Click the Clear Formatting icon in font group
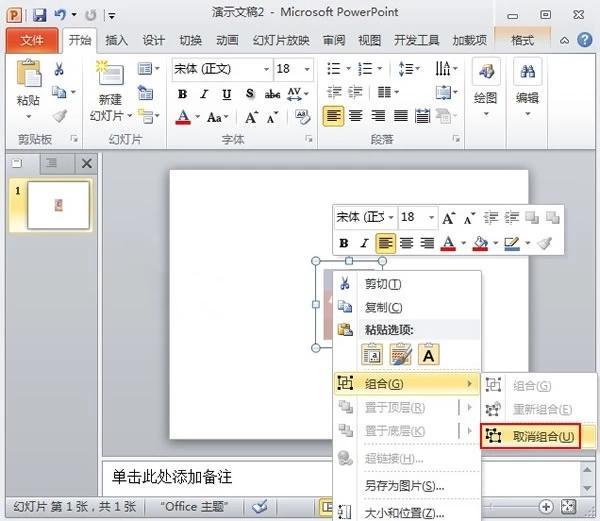Image resolution: width=600 pixels, height=521 pixels. click(302, 117)
